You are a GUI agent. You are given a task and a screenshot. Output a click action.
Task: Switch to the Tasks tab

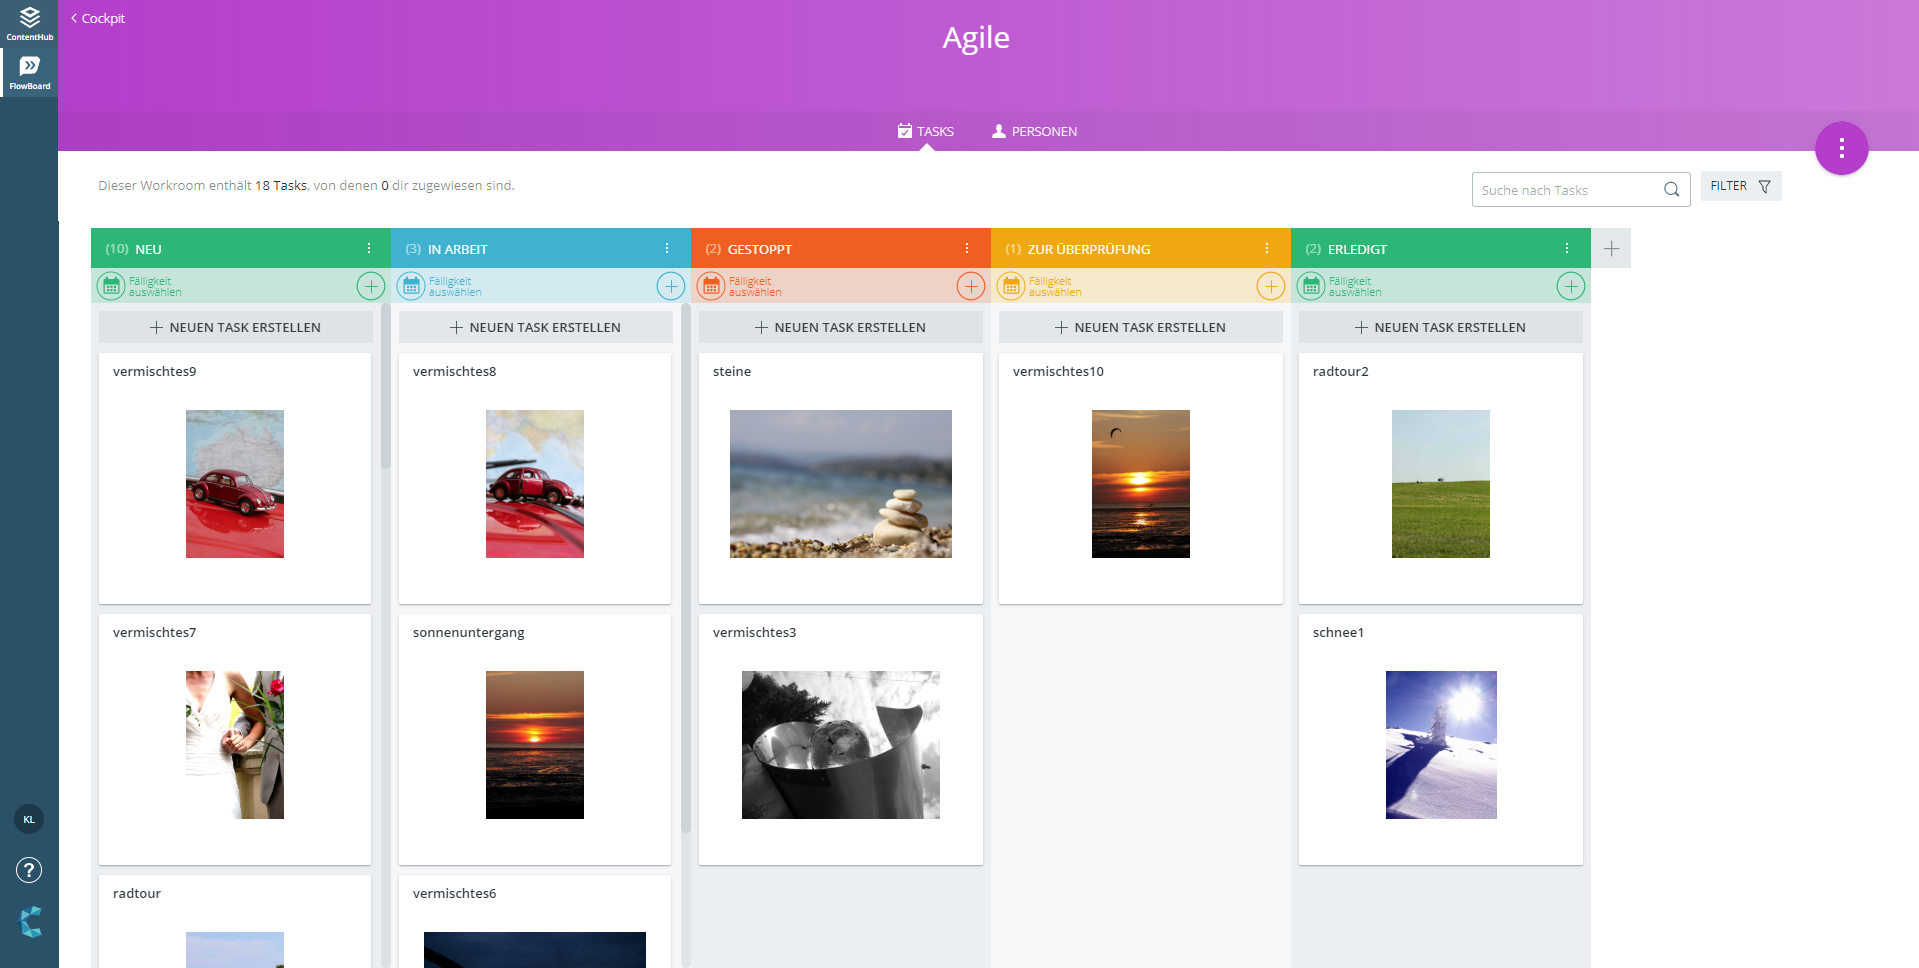coord(926,131)
